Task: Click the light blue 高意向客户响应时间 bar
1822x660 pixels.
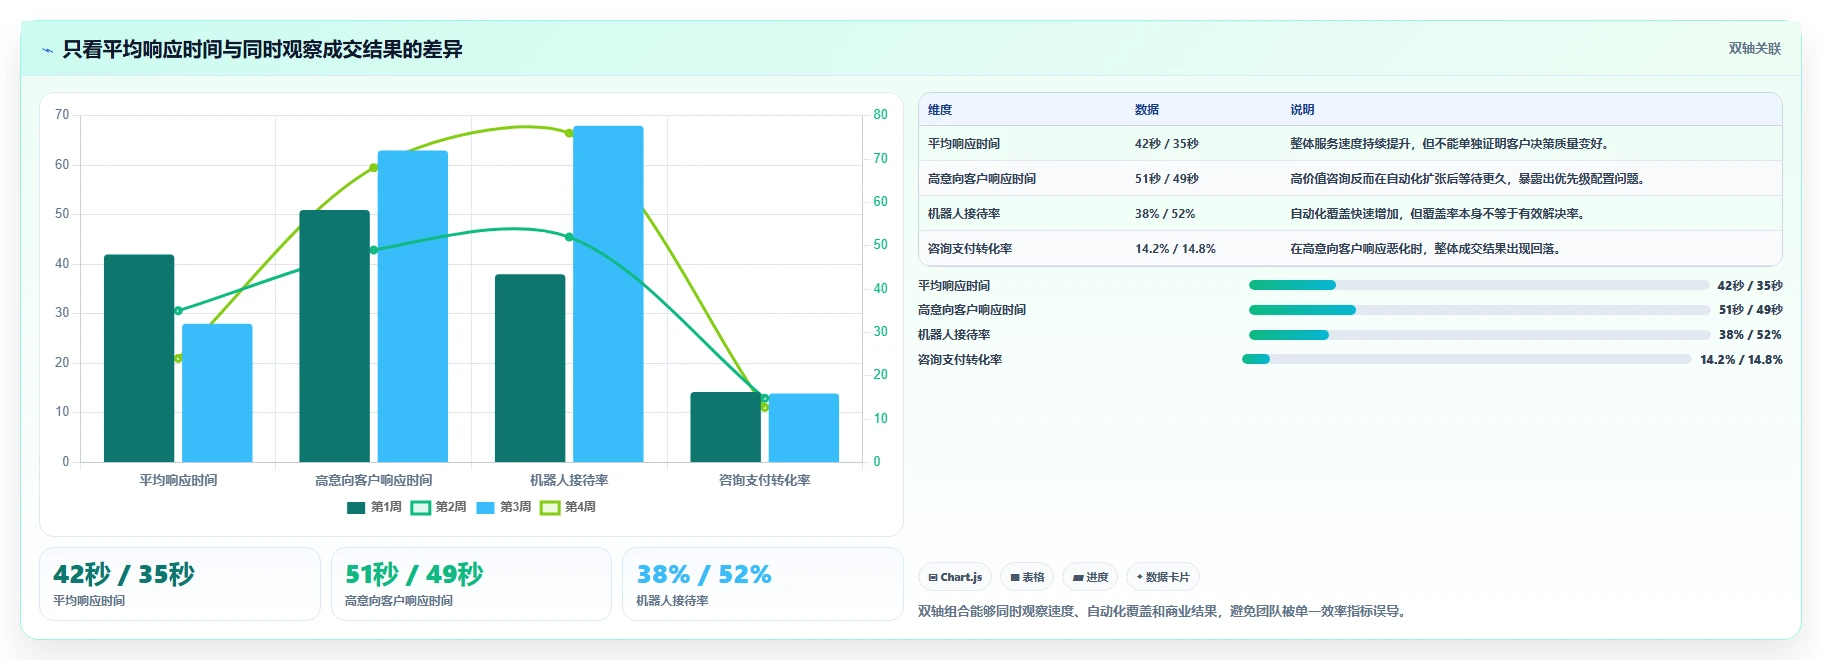Action: click(413, 306)
